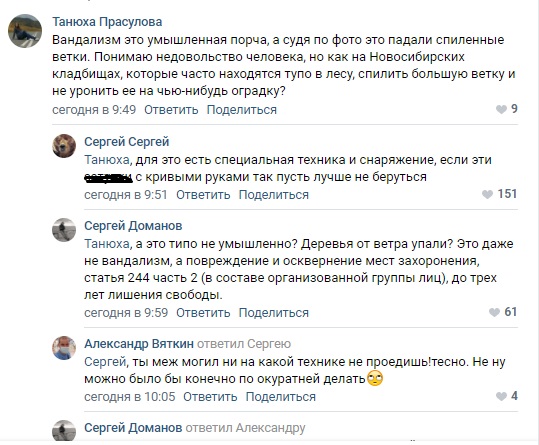This screenshot has height=445, width=539.
Task: Open Александр Вяткин's avatar photo
Action: [64, 348]
